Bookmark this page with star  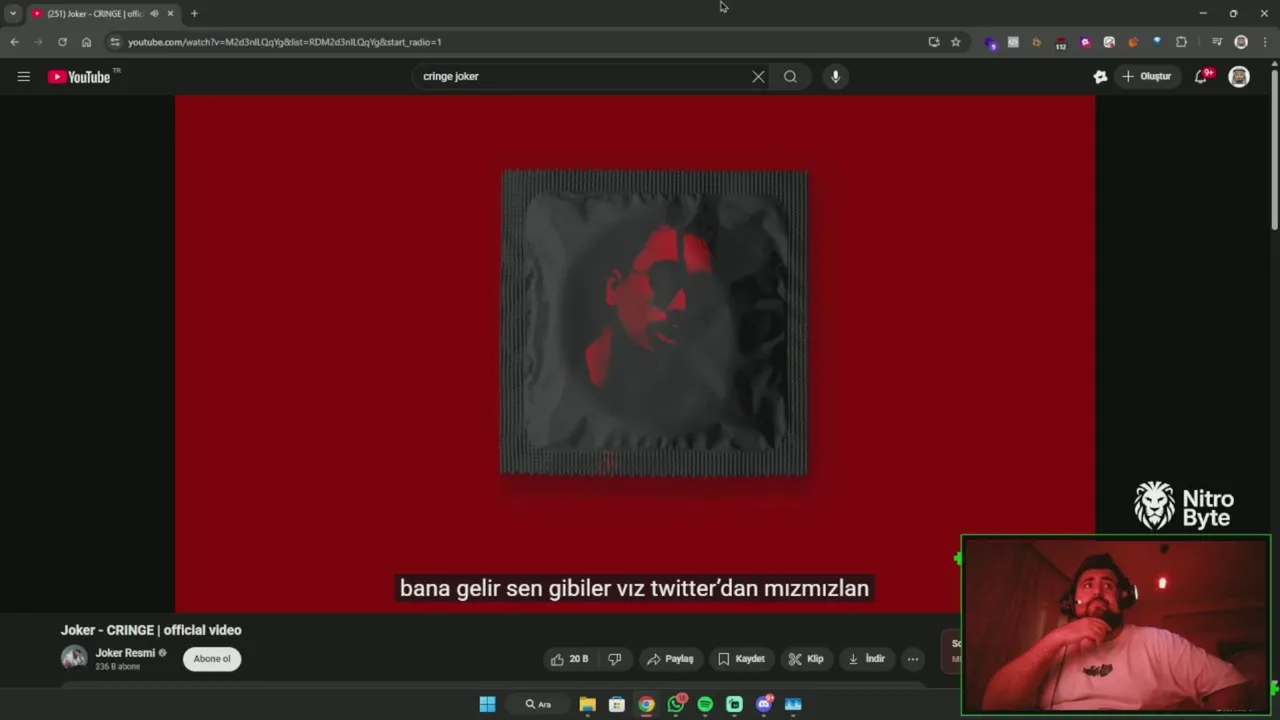click(x=956, y=42)
